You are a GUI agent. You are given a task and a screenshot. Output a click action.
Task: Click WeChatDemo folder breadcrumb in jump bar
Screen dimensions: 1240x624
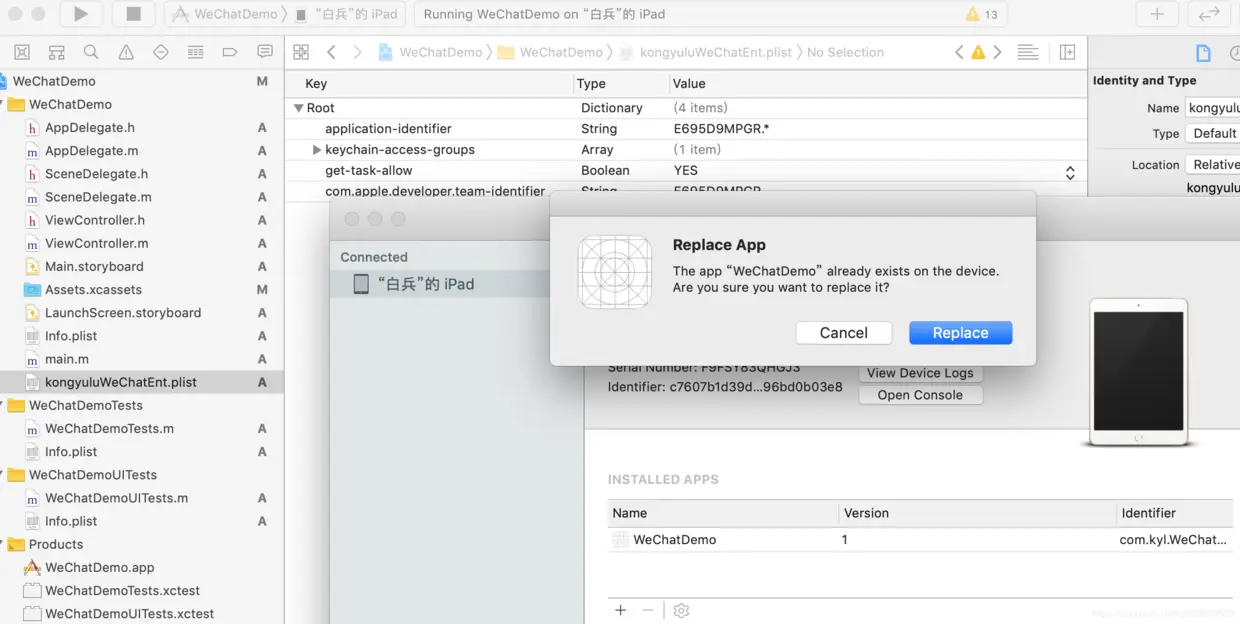[551, 52]
